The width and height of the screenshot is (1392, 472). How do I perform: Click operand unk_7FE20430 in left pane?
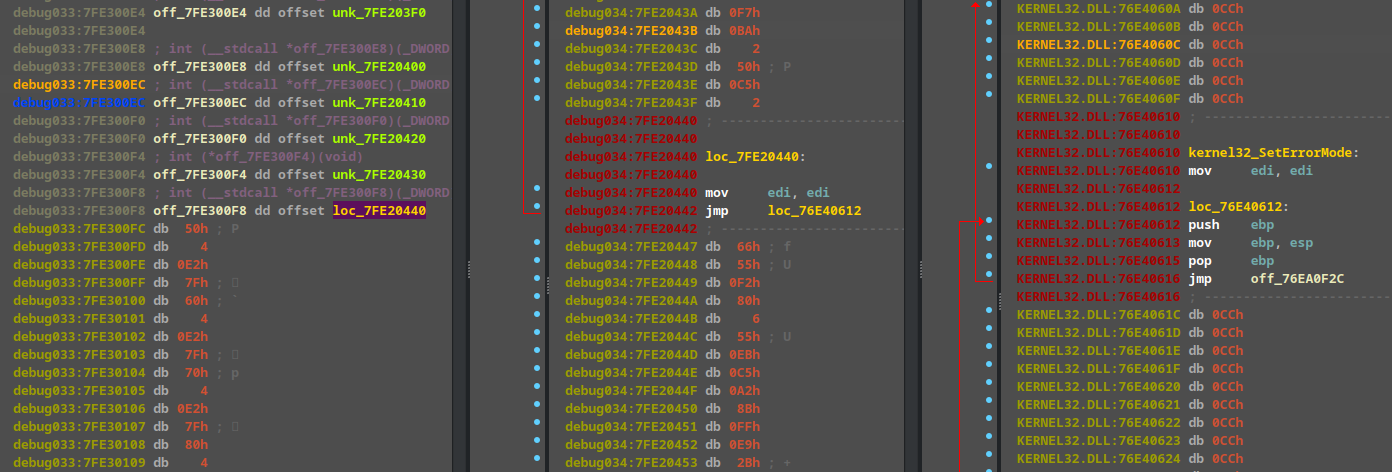click(x=379, y=175)
